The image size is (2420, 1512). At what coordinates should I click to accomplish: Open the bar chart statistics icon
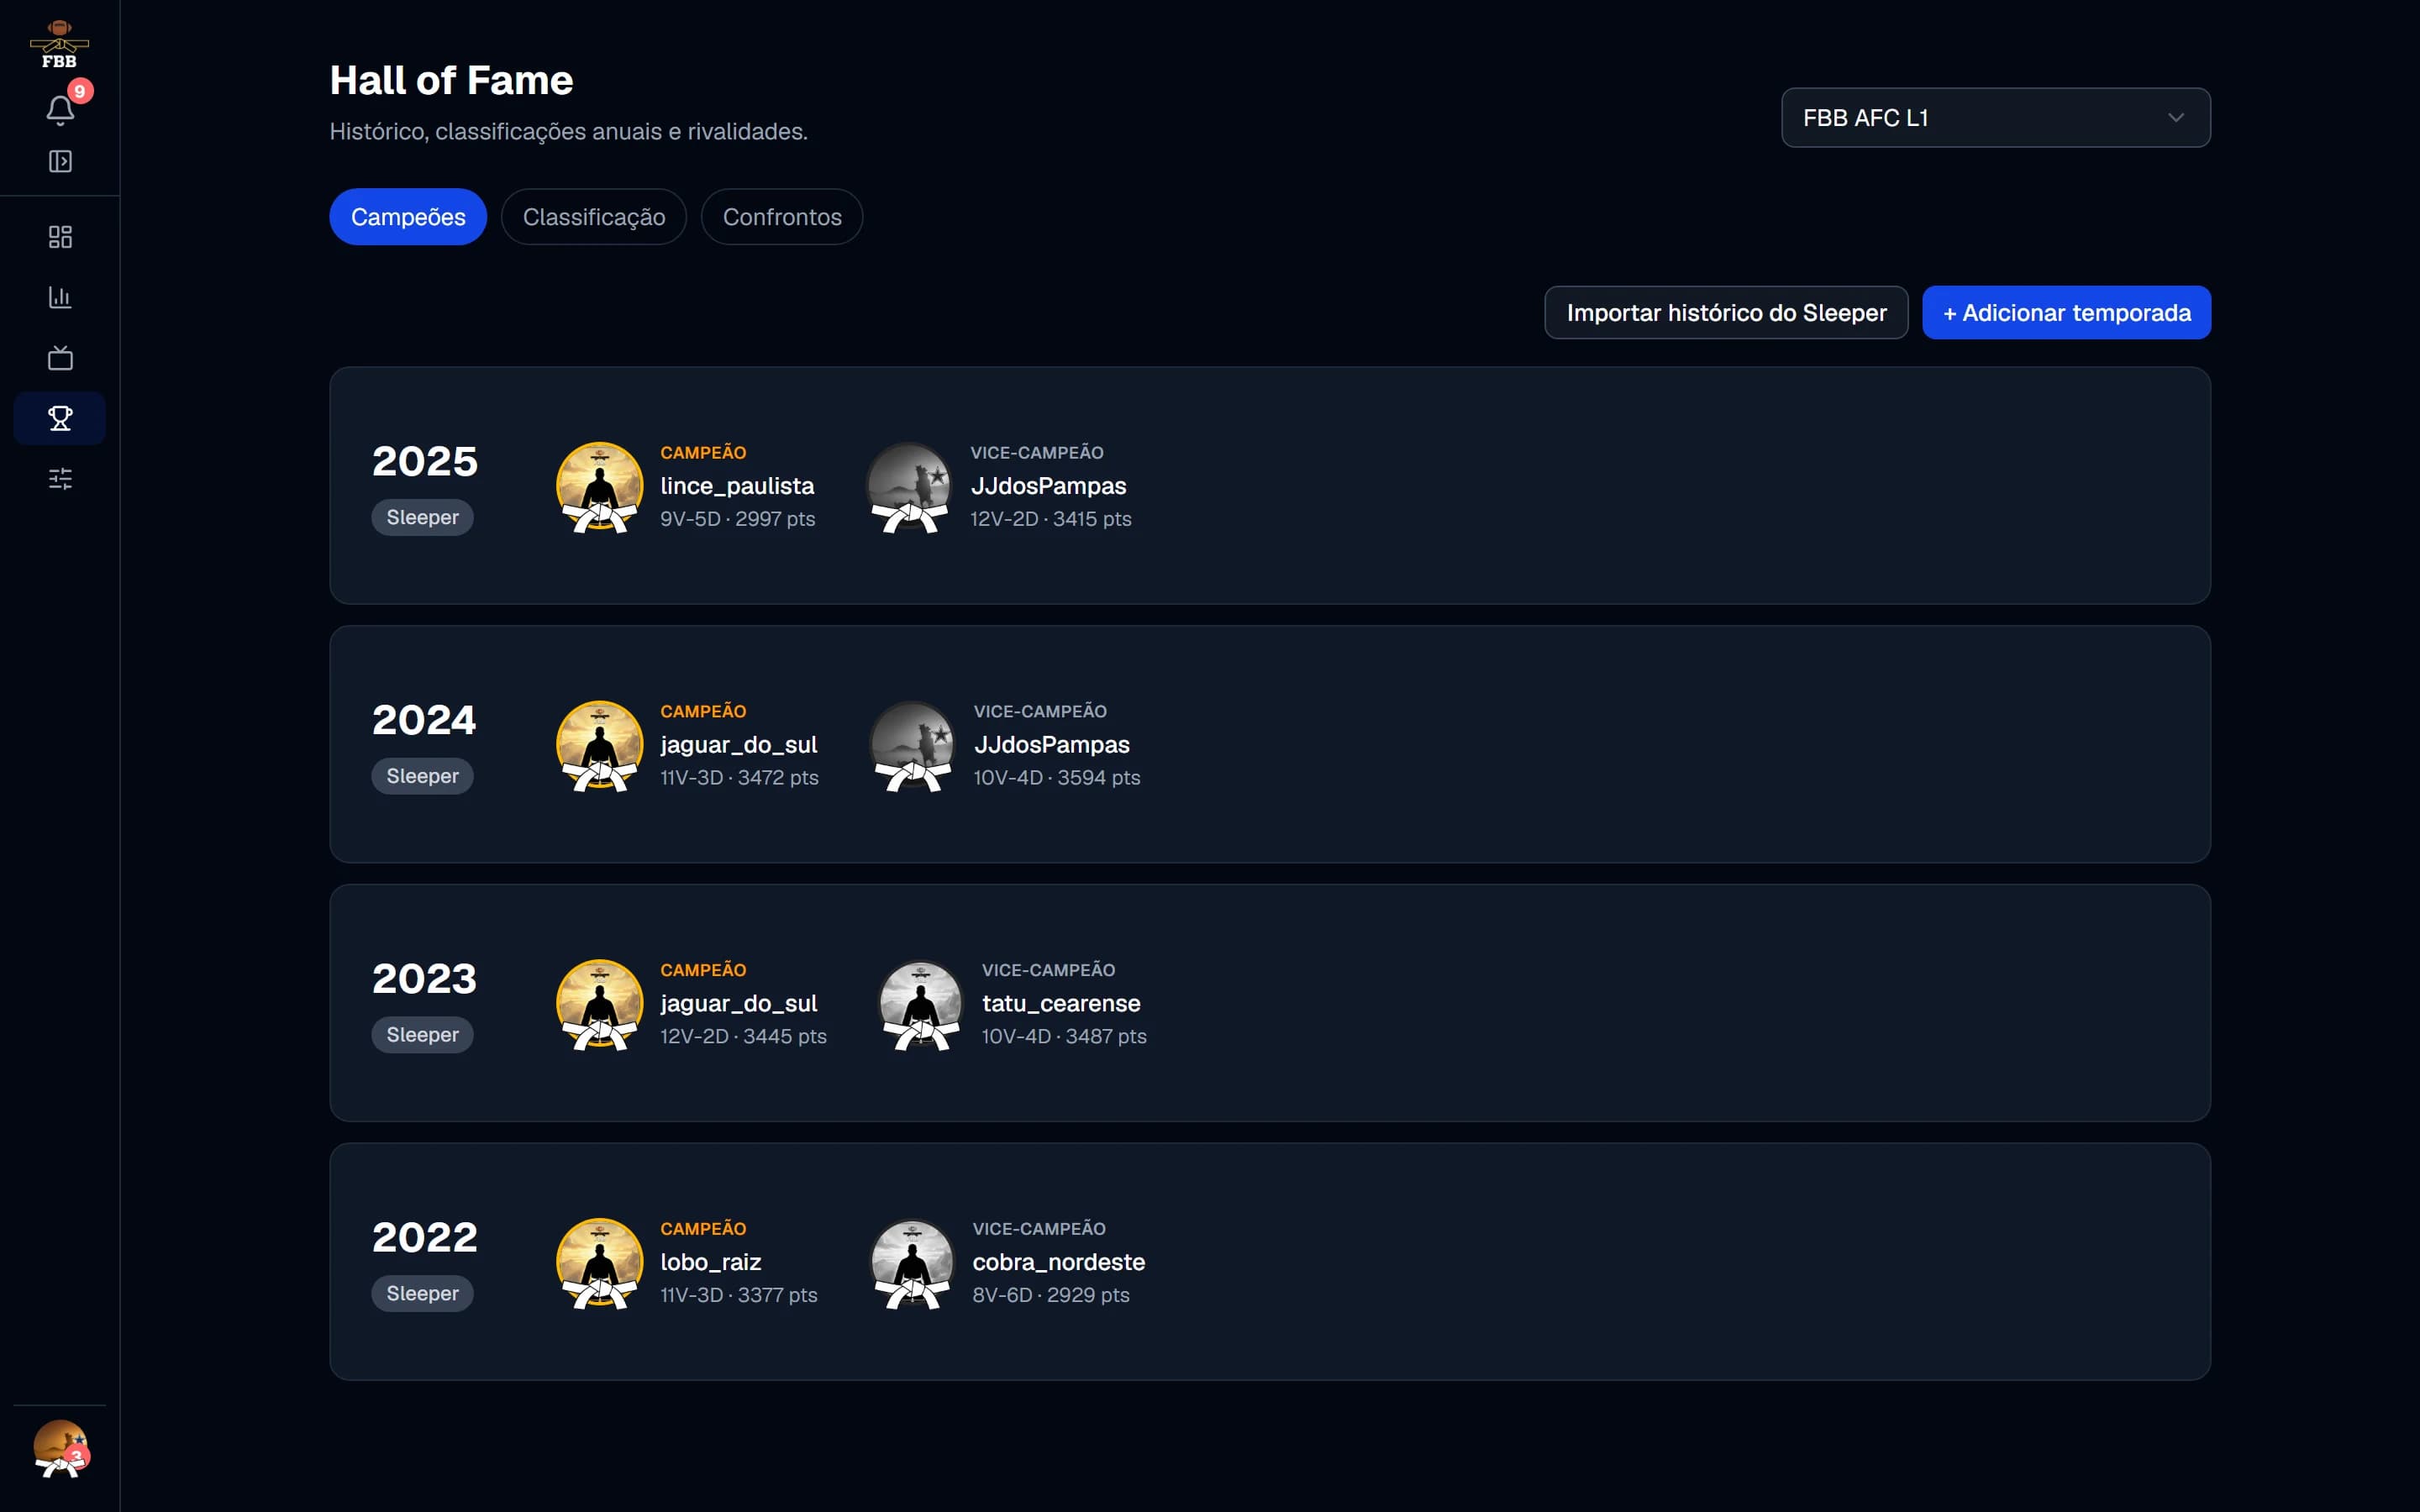(60, 297)
